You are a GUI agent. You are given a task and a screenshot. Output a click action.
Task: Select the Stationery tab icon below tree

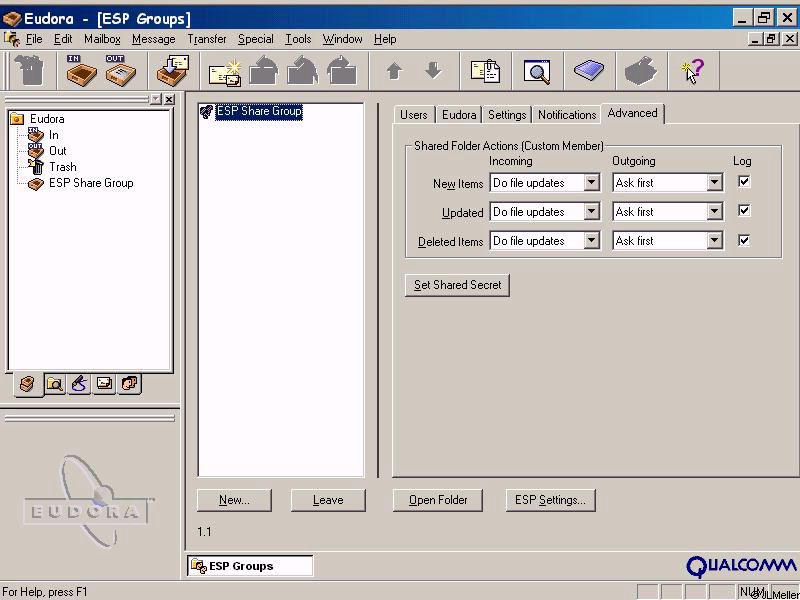point(105,384)
